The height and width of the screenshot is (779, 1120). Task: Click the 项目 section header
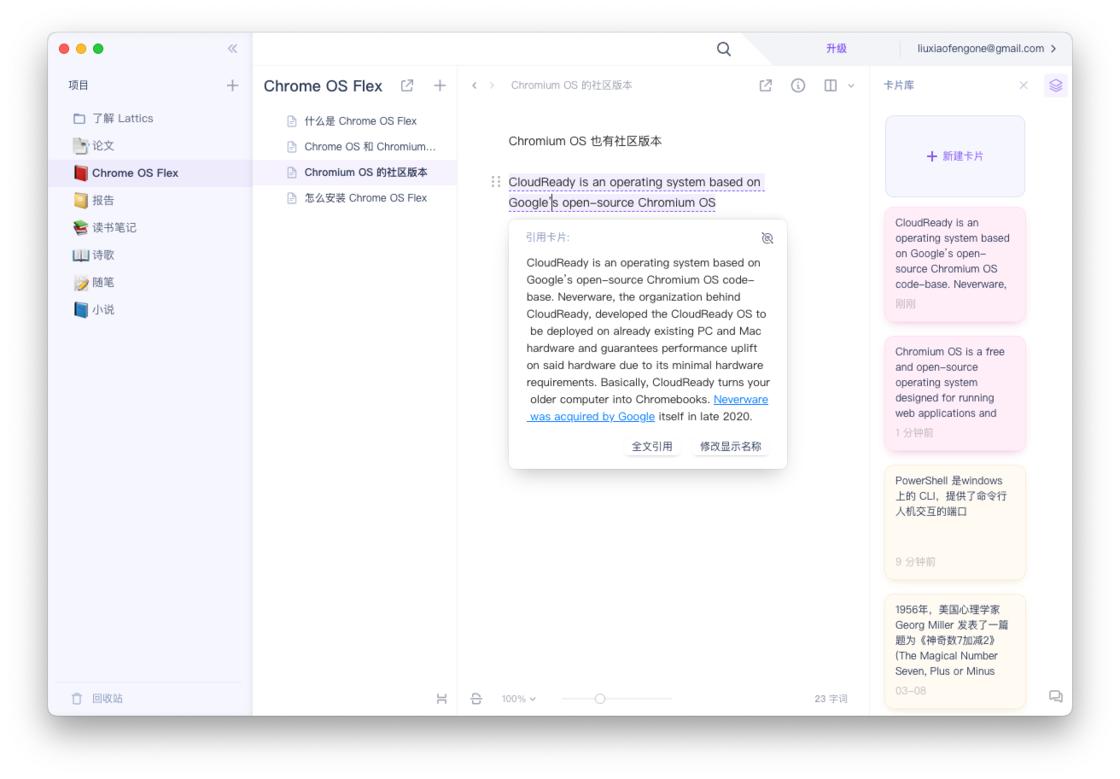[x=79, y=86]
